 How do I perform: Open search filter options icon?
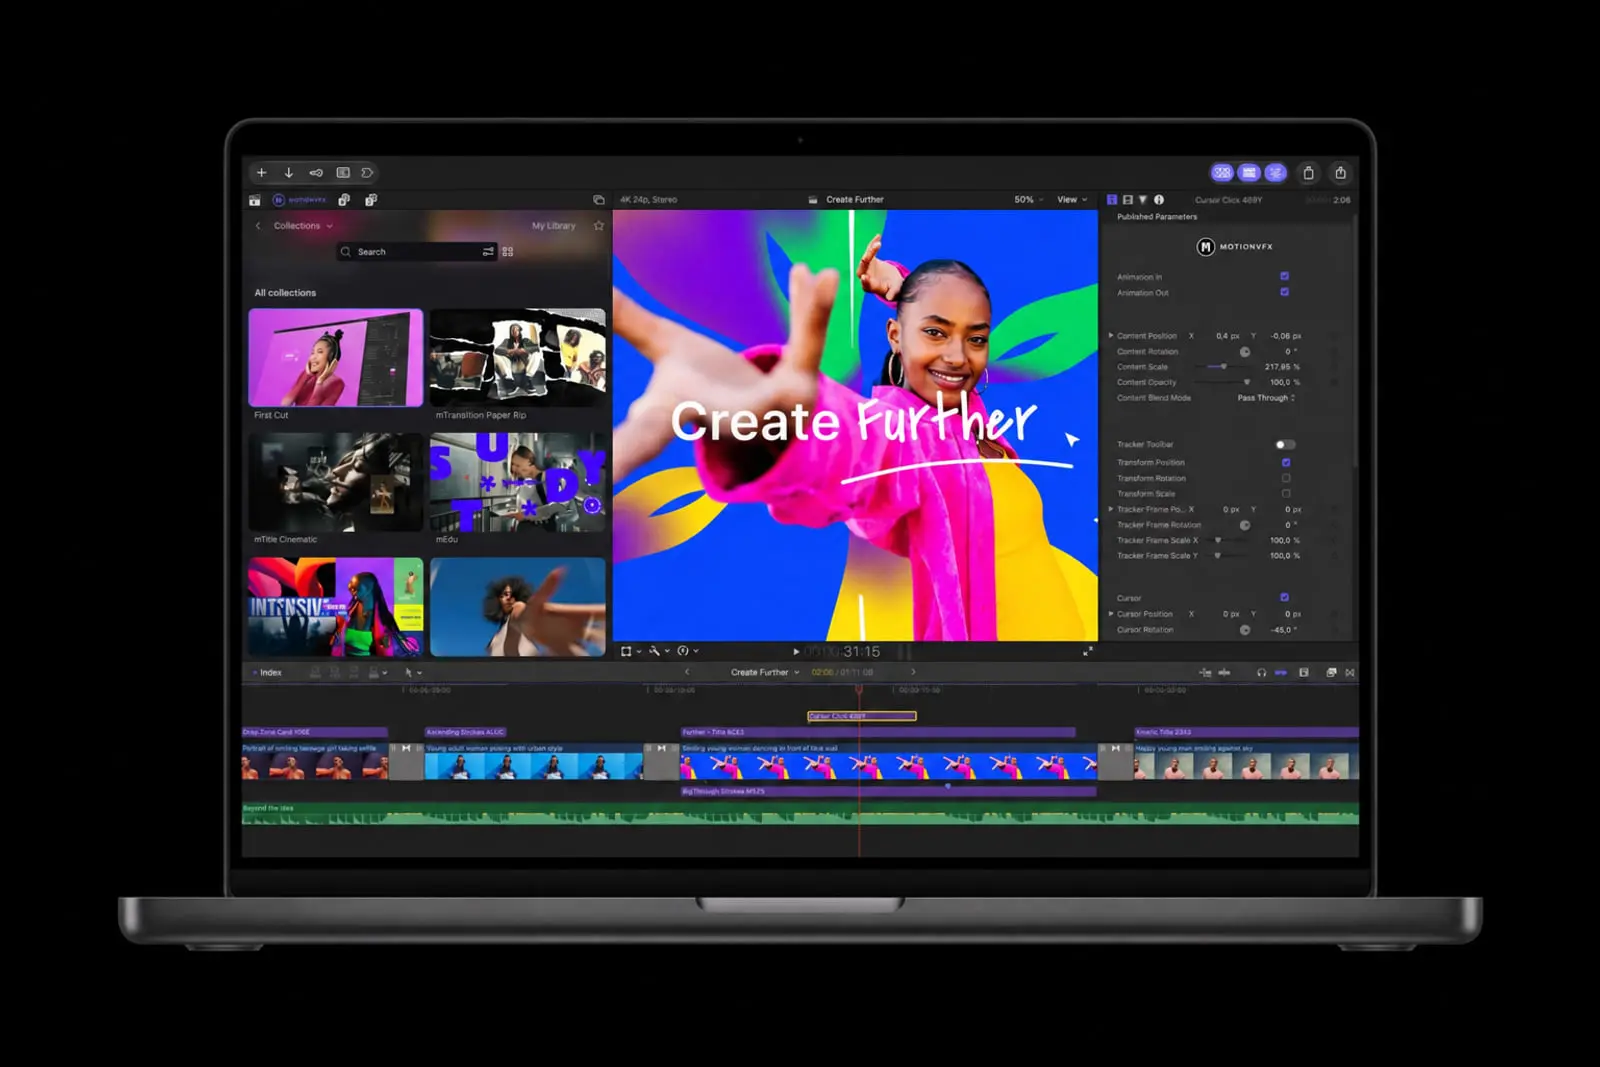click(x=488, y=252)
